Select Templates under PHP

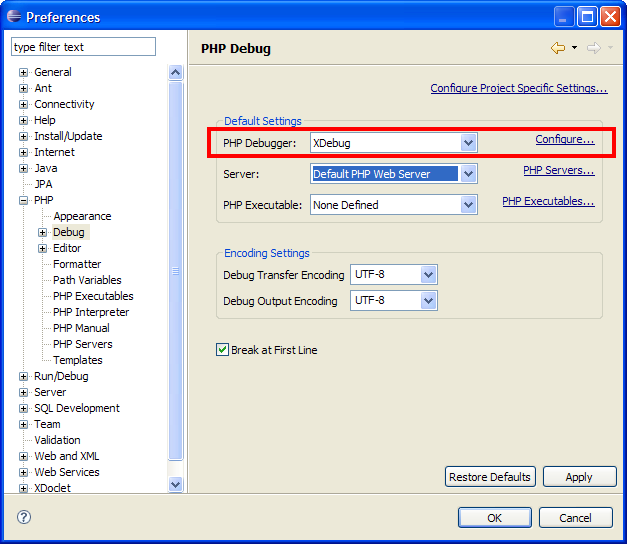tap(78, 360)
